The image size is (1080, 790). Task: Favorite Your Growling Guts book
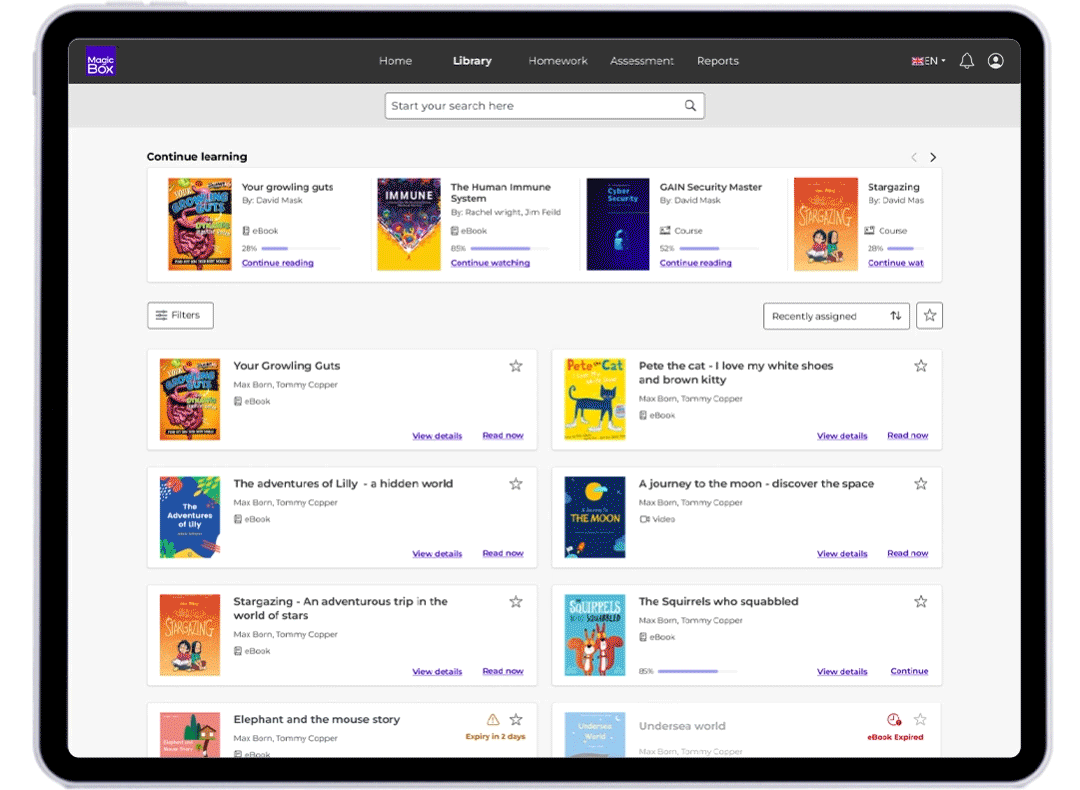coord(516,366)
